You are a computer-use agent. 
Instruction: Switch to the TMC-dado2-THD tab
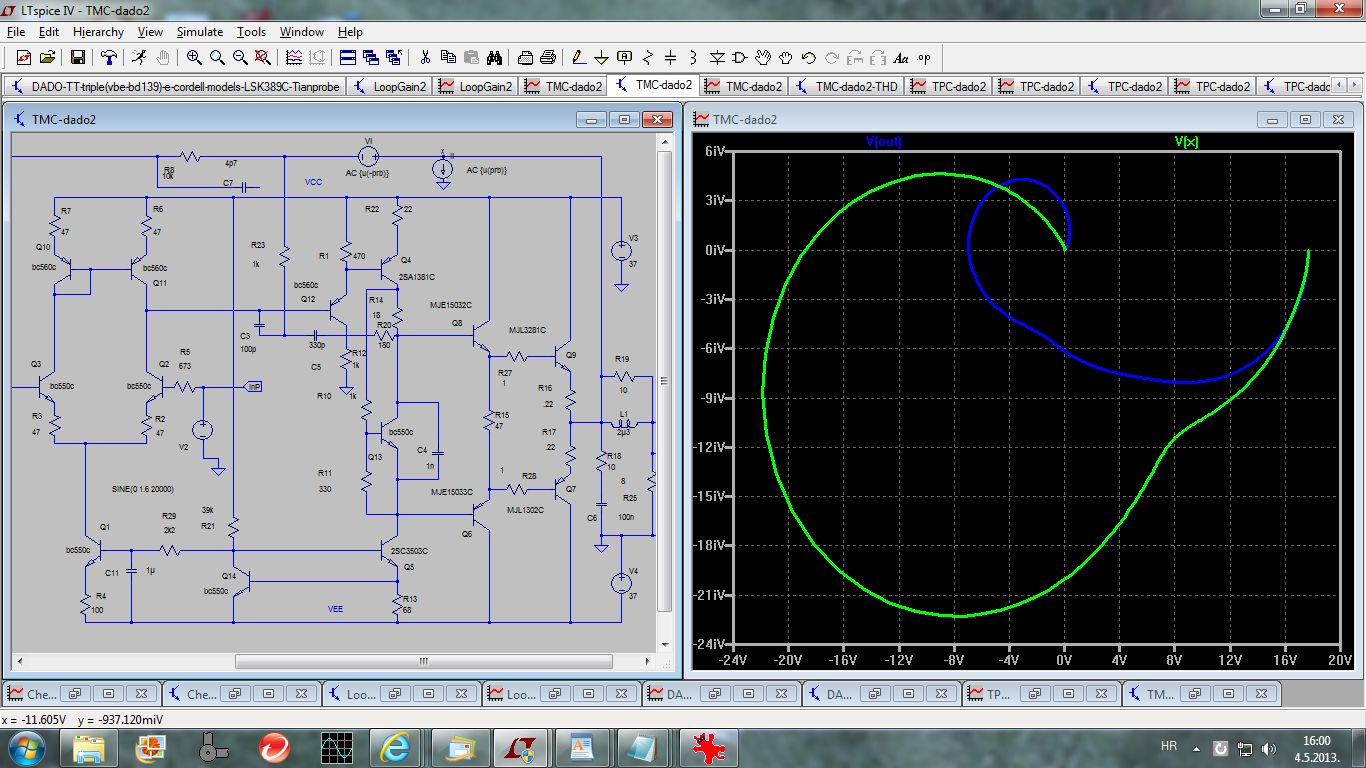pos(846,86)
